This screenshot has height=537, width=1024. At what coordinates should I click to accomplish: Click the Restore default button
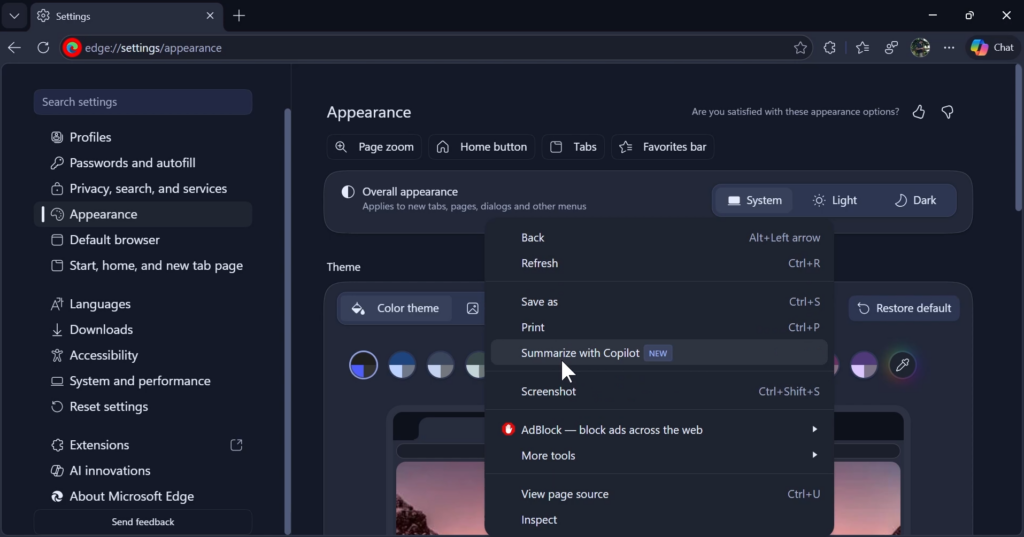pos(904,308)
